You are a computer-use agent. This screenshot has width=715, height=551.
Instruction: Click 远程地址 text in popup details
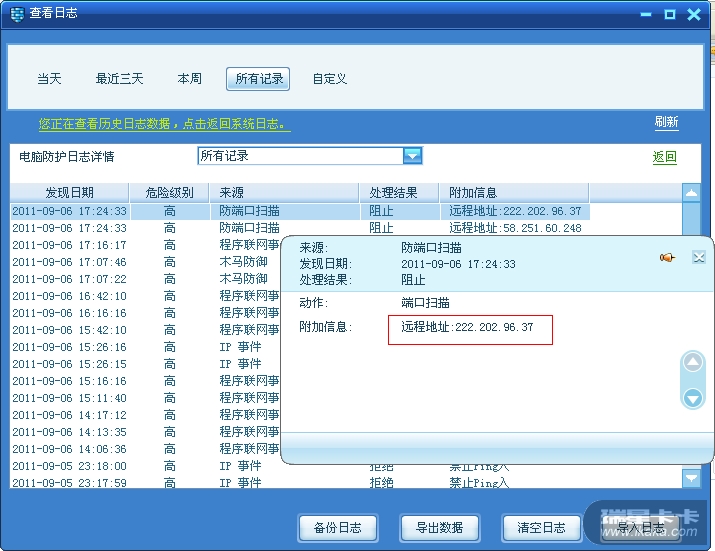[x=467, y=327]
